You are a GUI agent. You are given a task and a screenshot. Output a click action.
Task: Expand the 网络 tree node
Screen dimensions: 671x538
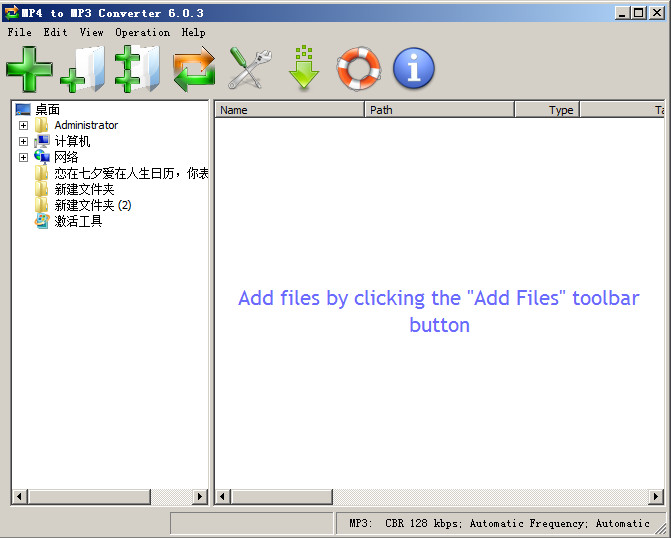(x=24, y=158)
